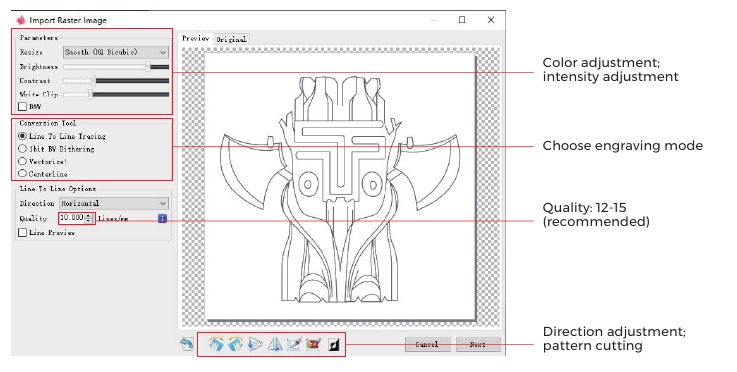Enable the Line Preview checkbox
The width and height of the screenshot is (737, 372).
coord(22,232)
